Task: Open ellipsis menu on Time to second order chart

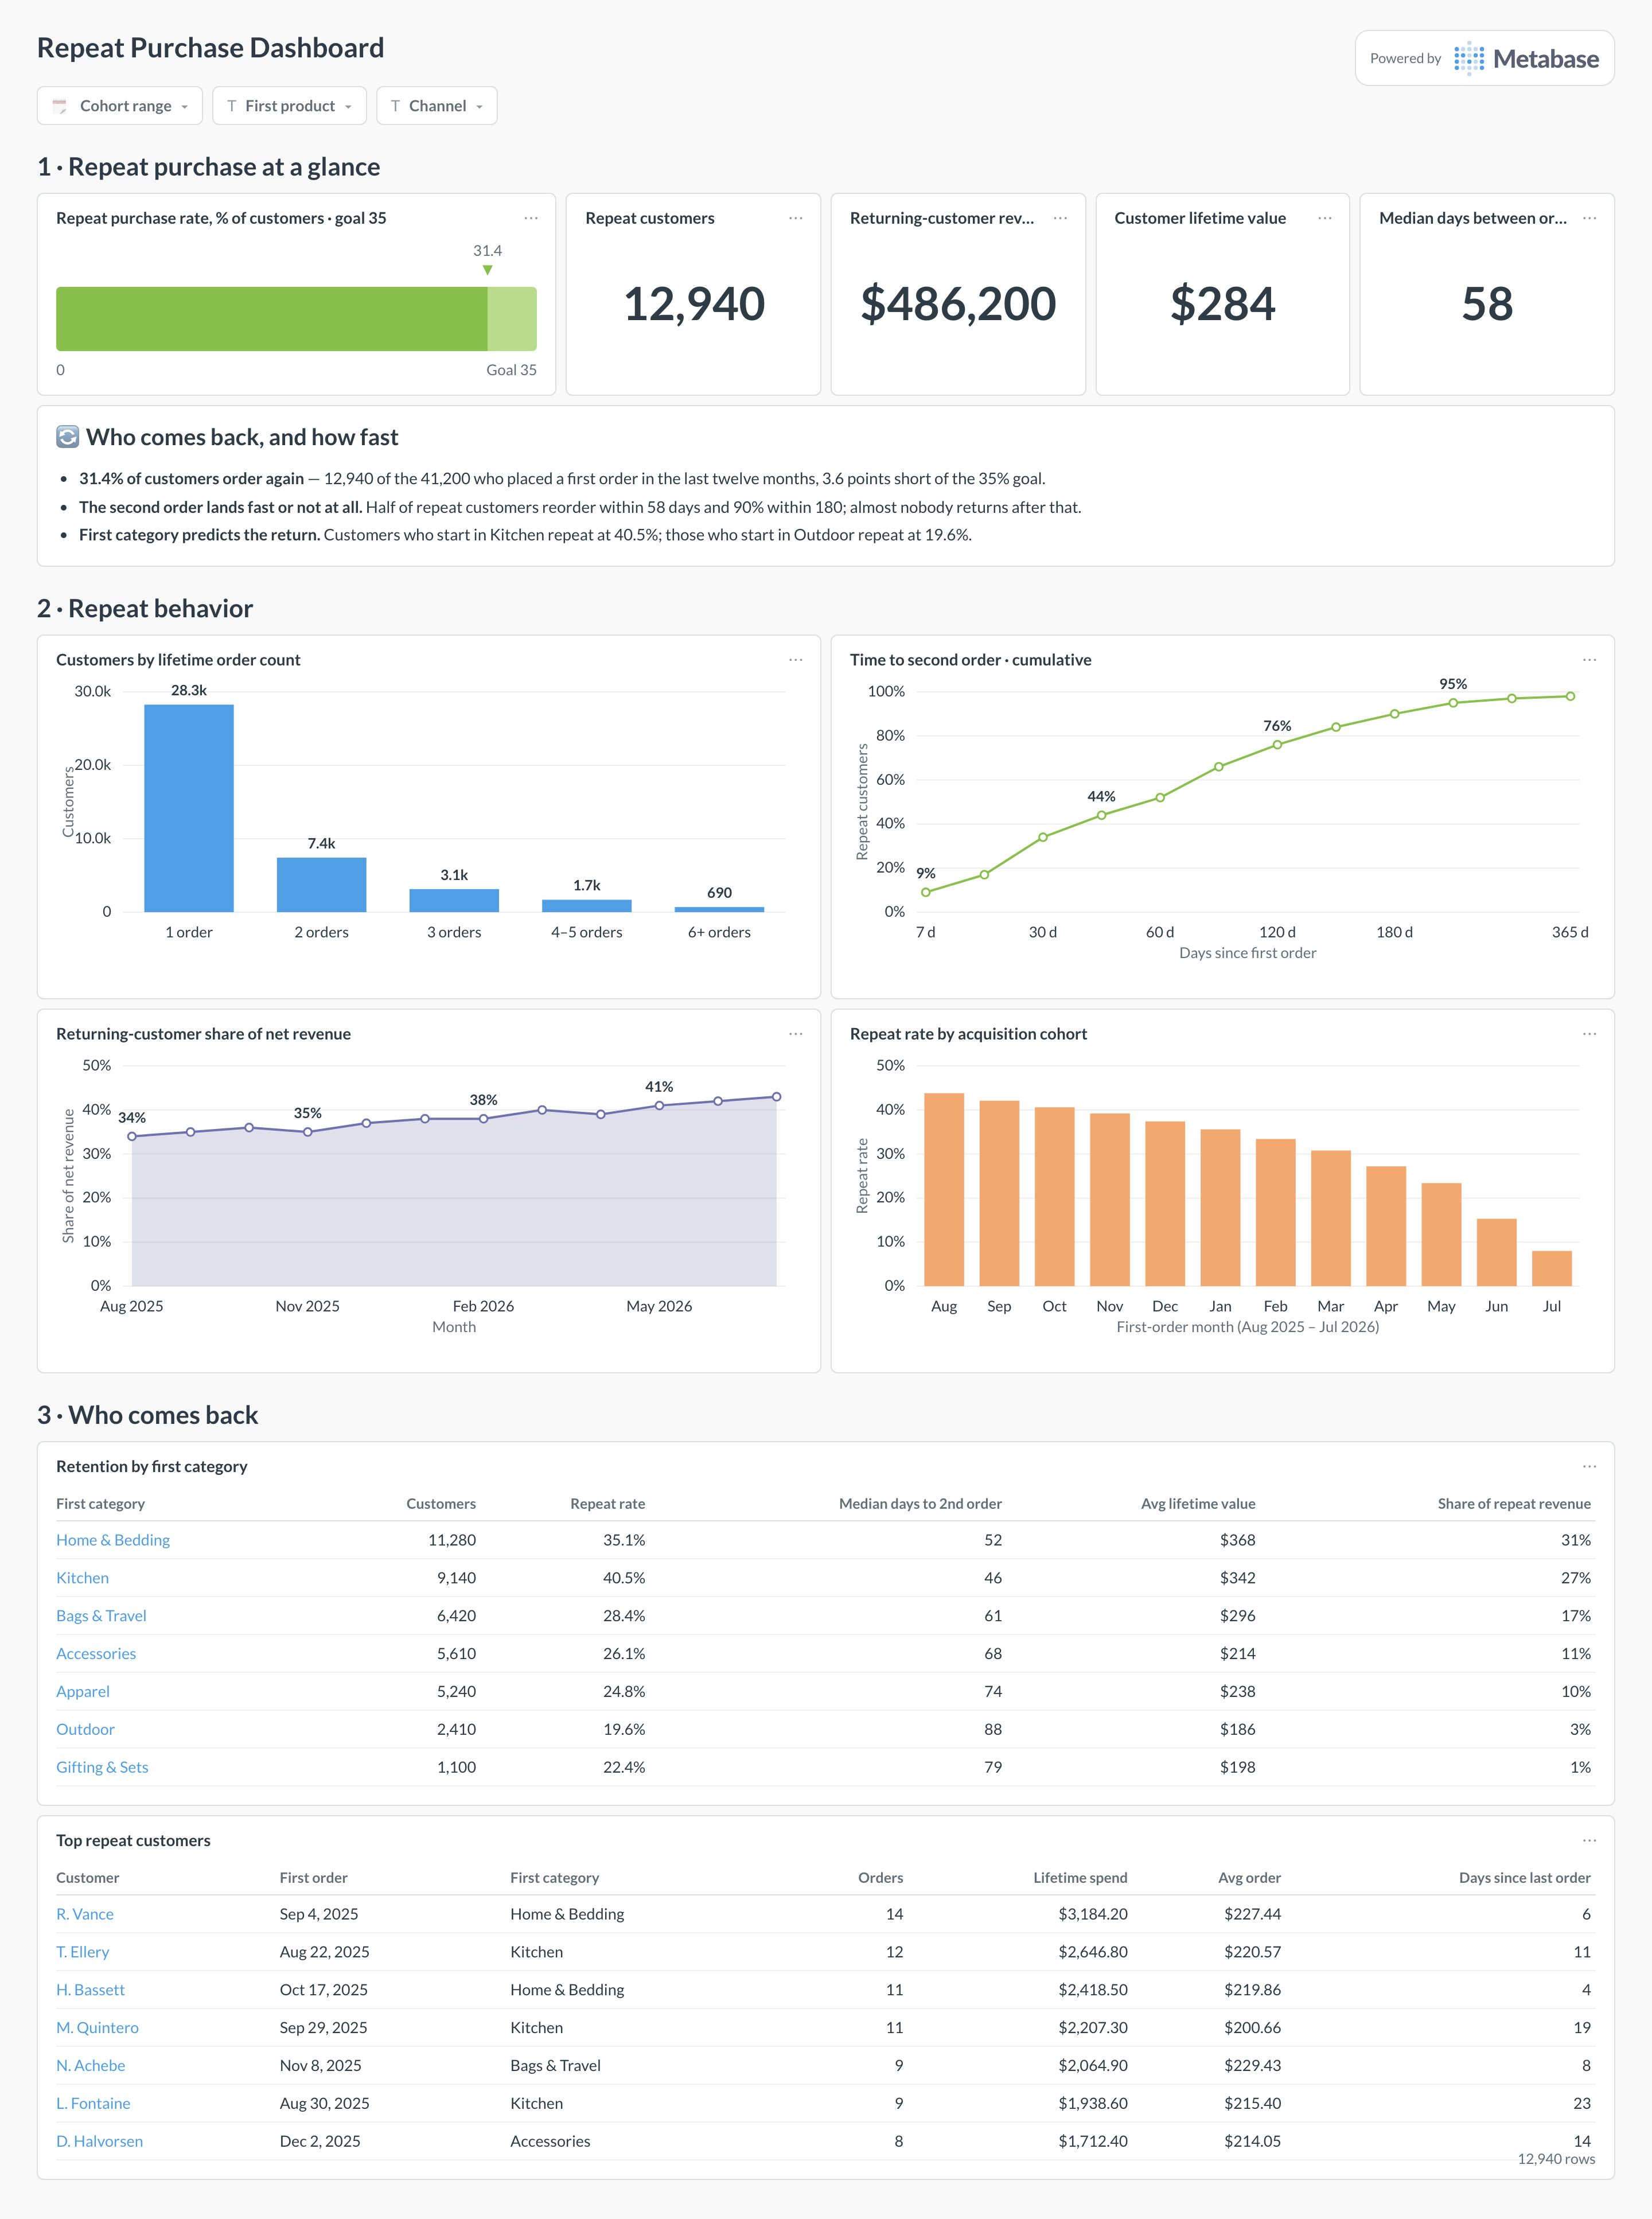Action: [x=1590, y=660]
